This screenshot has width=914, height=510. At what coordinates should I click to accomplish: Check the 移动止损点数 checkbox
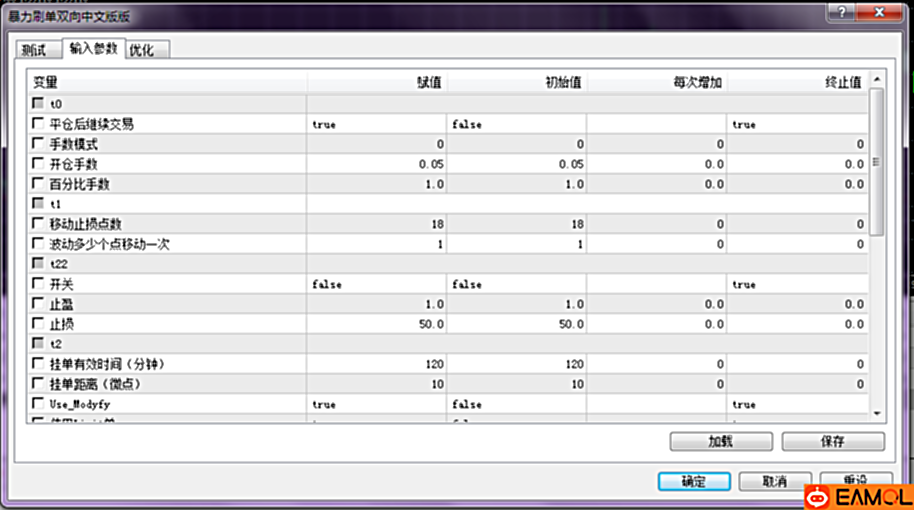(x=38, y=224)
